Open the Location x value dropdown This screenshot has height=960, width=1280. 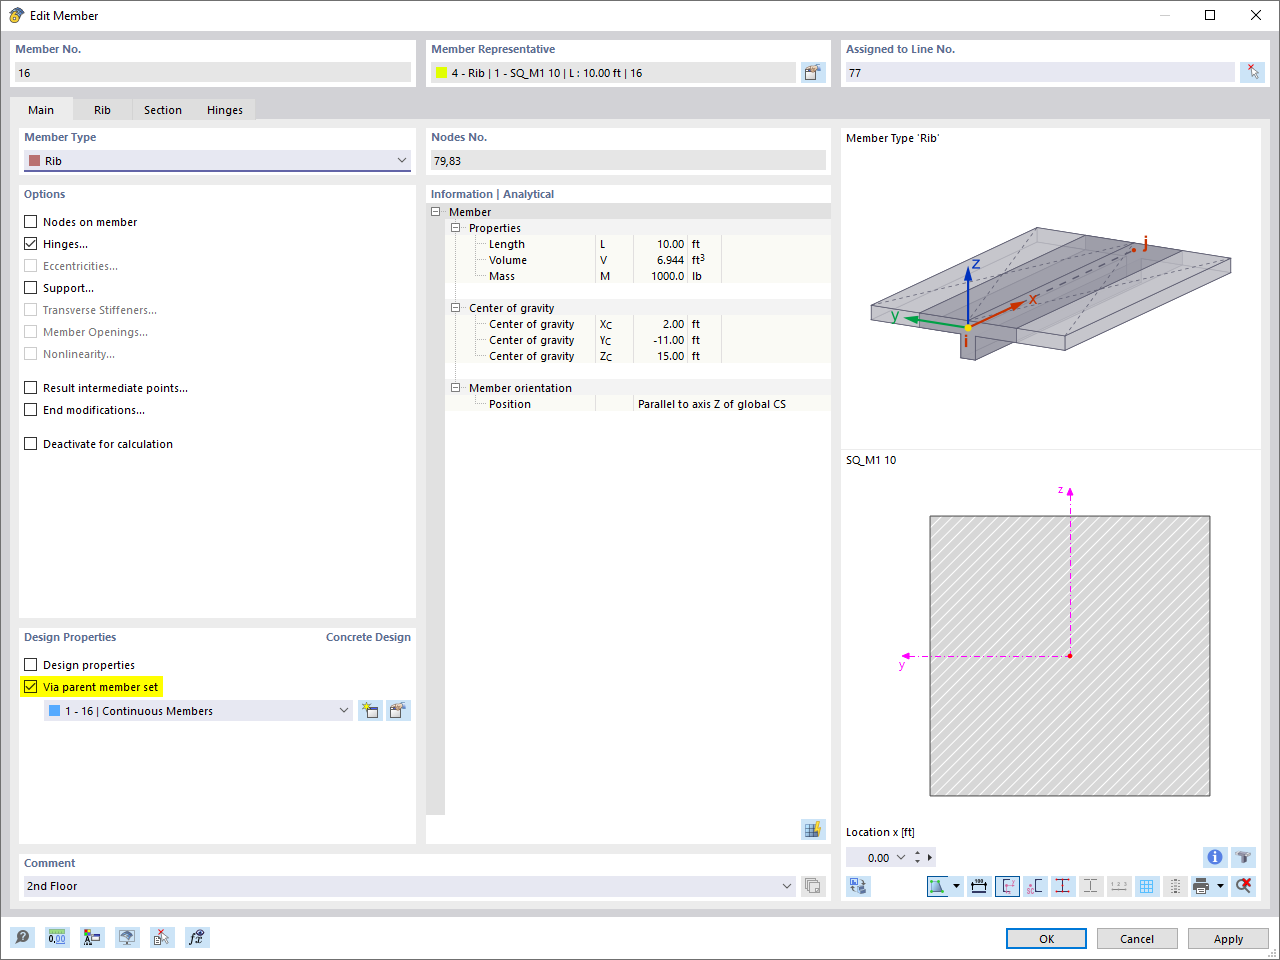click(x=901, y=857)
